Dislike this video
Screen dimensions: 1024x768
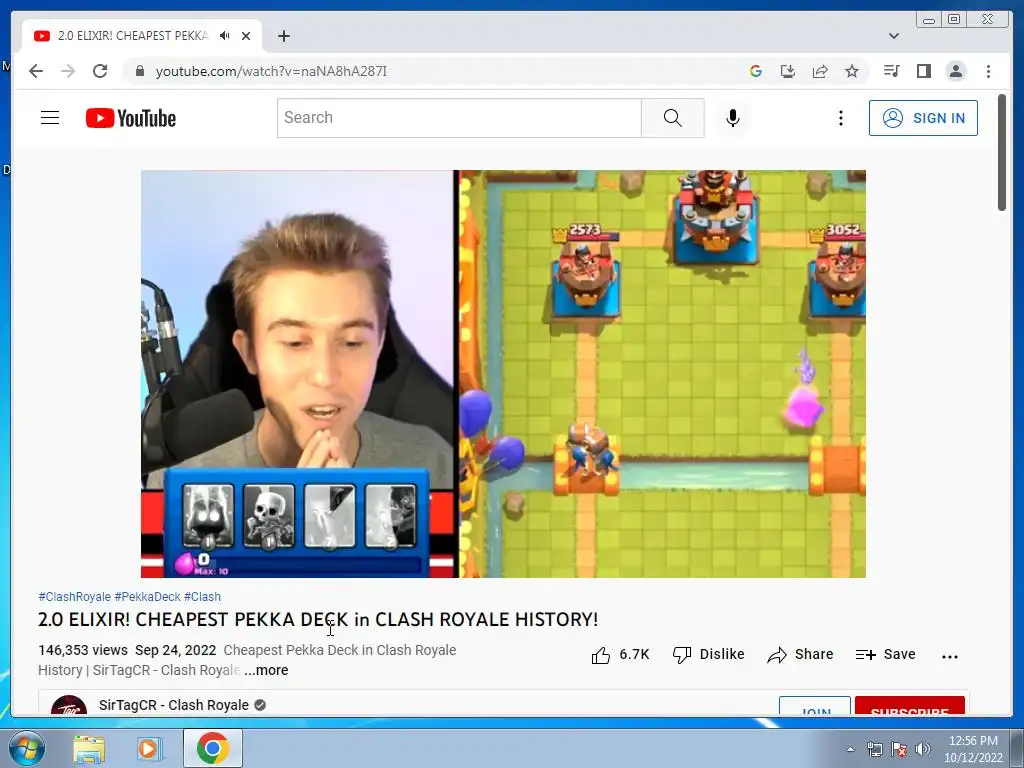pos(709,654)
